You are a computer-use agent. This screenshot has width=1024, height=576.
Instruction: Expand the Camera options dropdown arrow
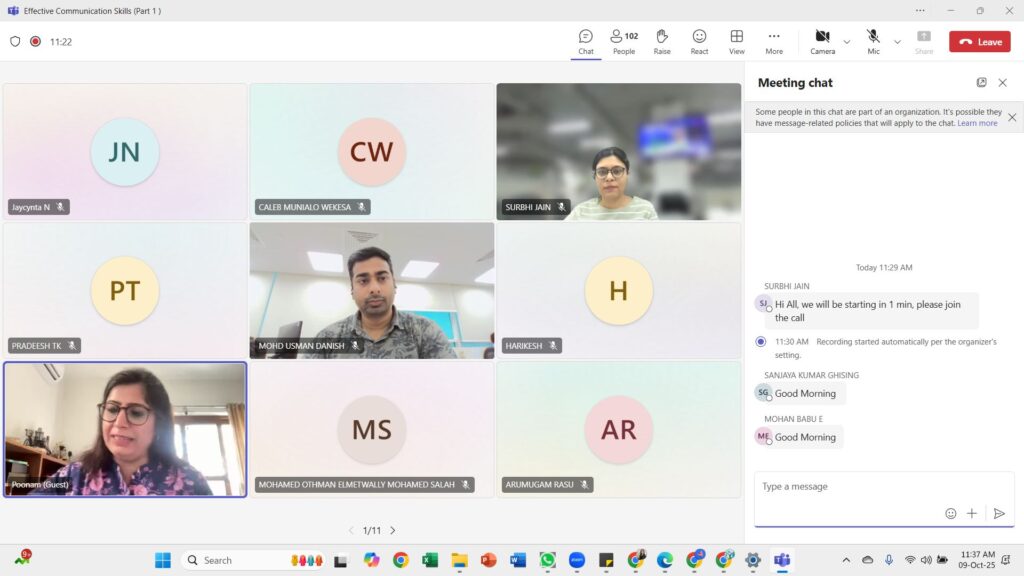[x=847, y=42]
